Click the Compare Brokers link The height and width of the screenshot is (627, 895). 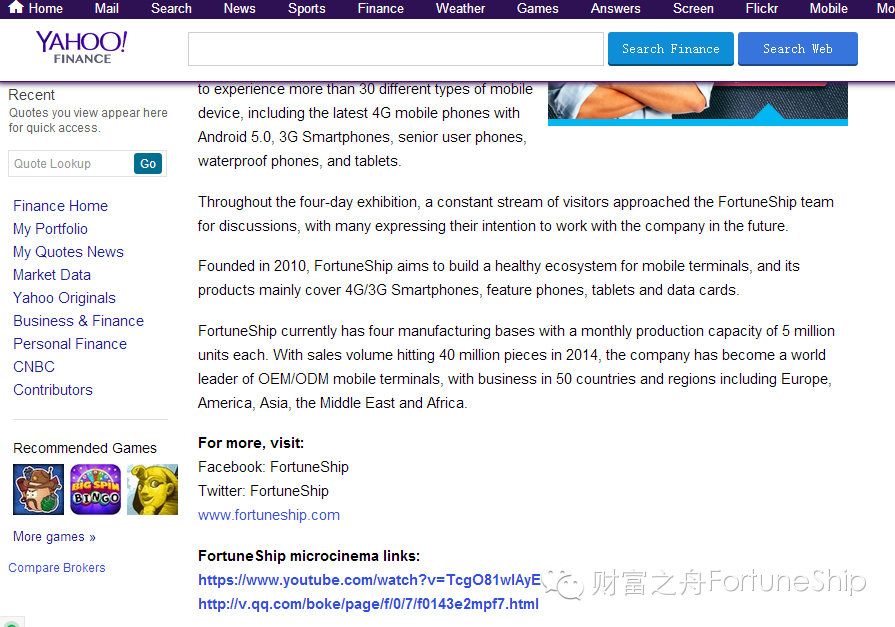[x=57, y=568]
